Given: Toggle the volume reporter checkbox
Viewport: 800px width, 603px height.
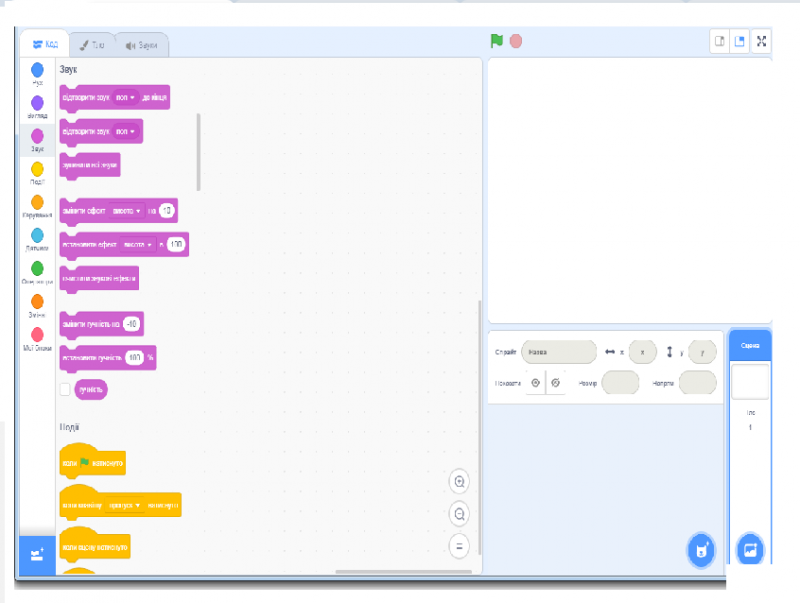Looking at the screenshot, I should click(65, 389).
